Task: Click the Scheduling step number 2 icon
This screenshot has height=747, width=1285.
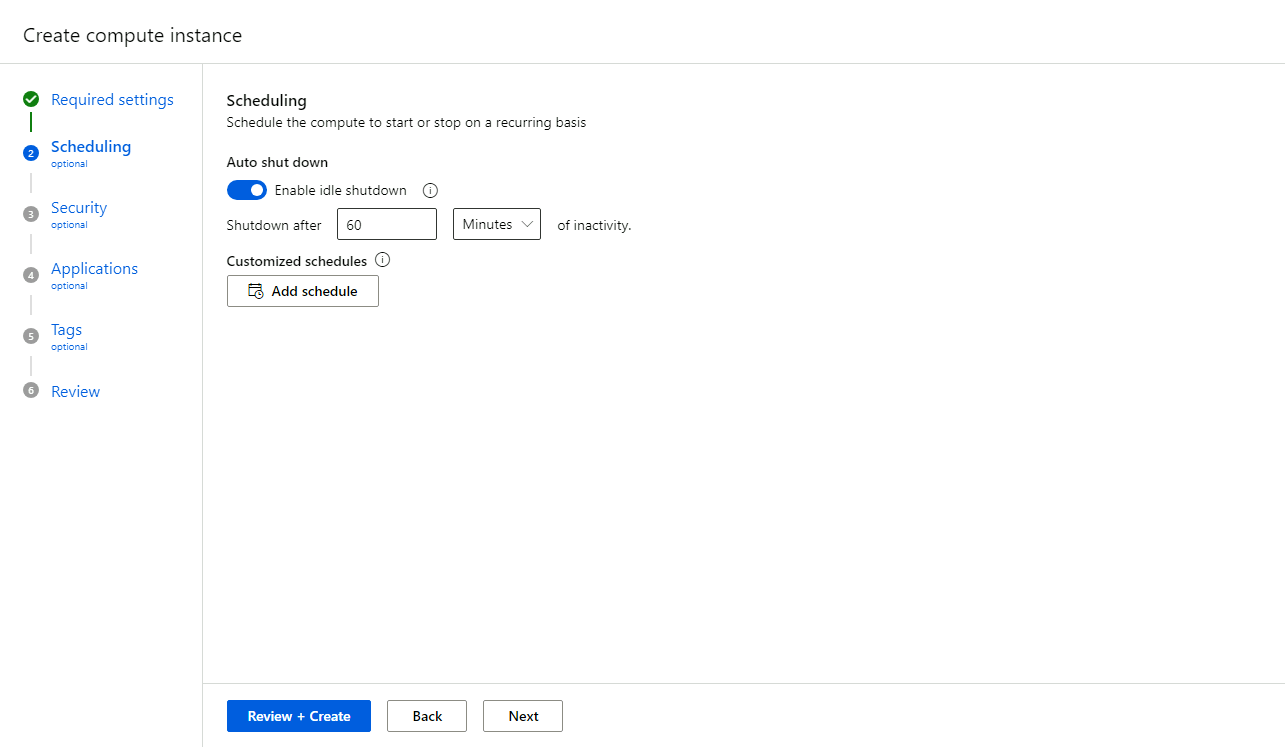Action: coord(31,153)
